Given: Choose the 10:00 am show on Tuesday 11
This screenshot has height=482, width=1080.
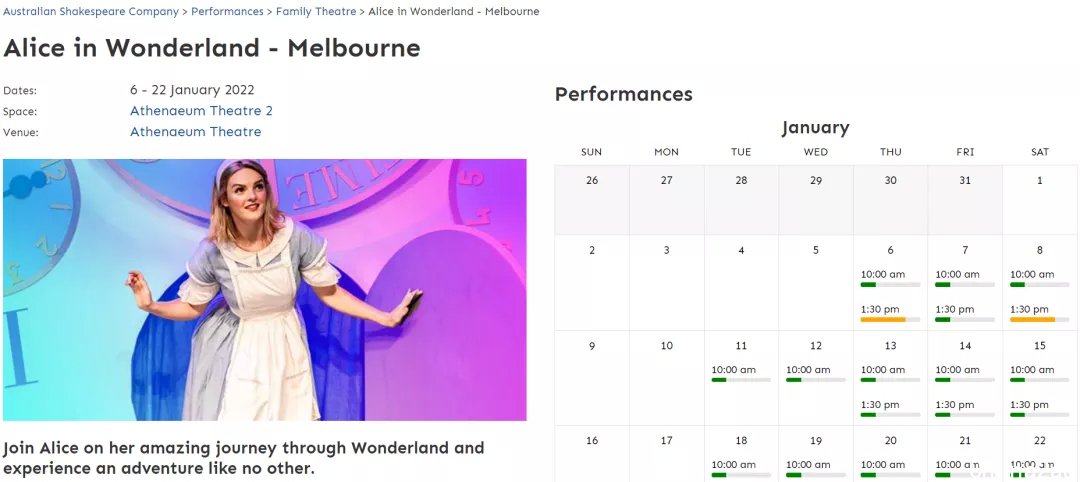Looking at the screenshot, I should (734, 370).
